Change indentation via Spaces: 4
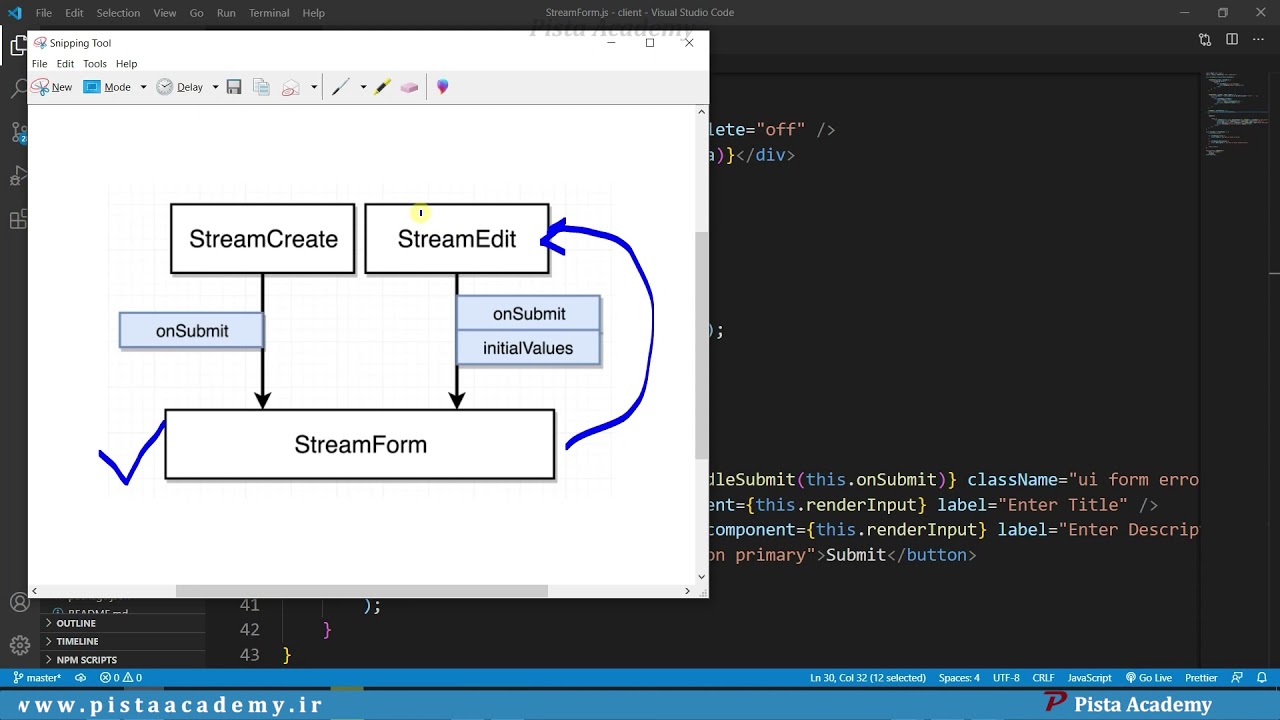 point(959,678)
